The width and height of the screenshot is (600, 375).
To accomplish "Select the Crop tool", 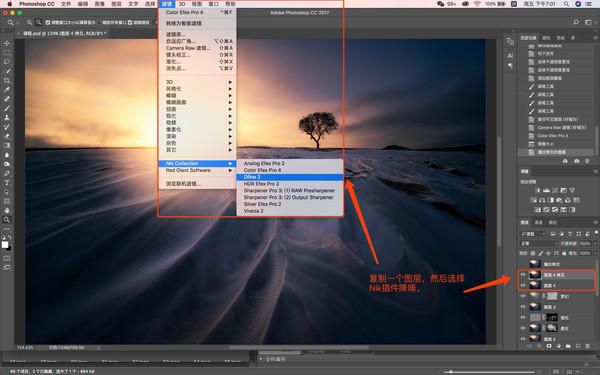I will tap(7, 80).
